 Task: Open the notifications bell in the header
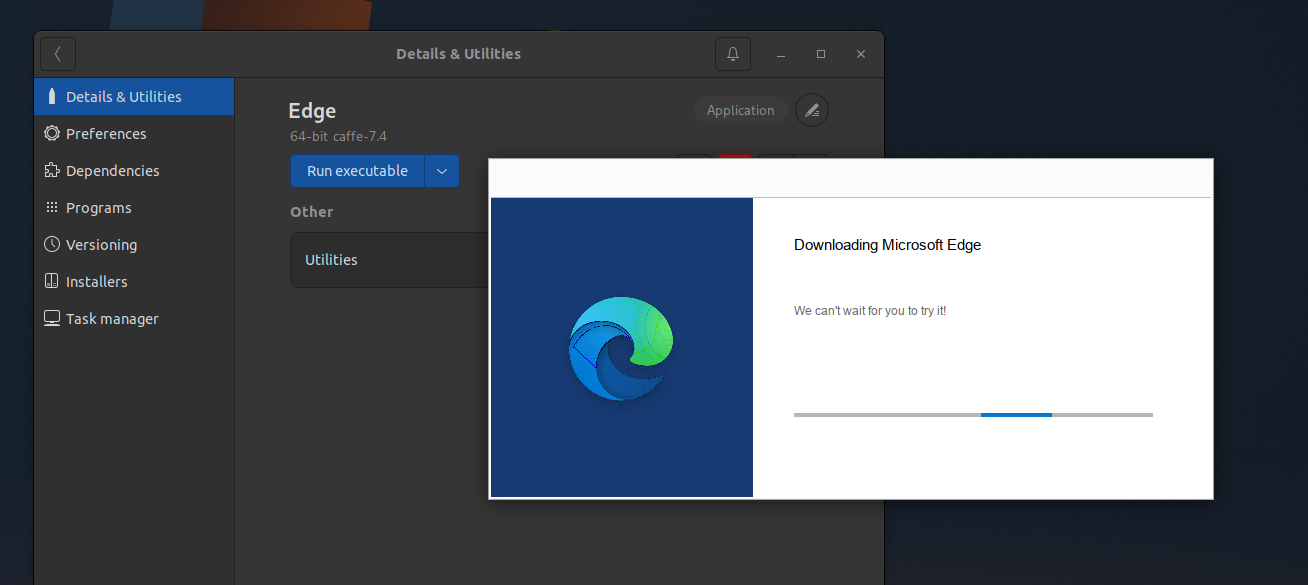(x=733, y=54)
